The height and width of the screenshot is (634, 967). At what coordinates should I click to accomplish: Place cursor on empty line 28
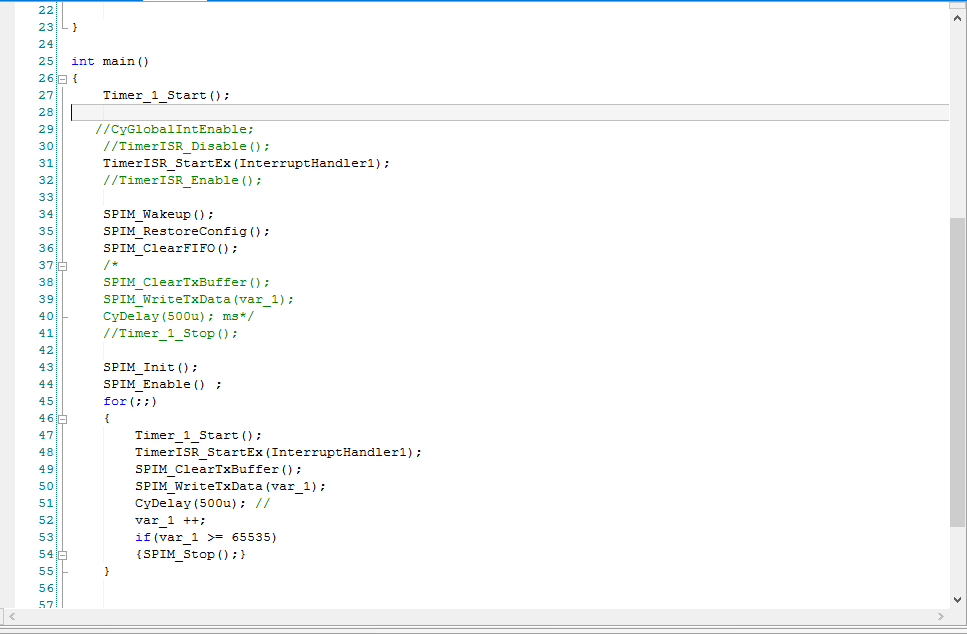click(x=510, y=112)
